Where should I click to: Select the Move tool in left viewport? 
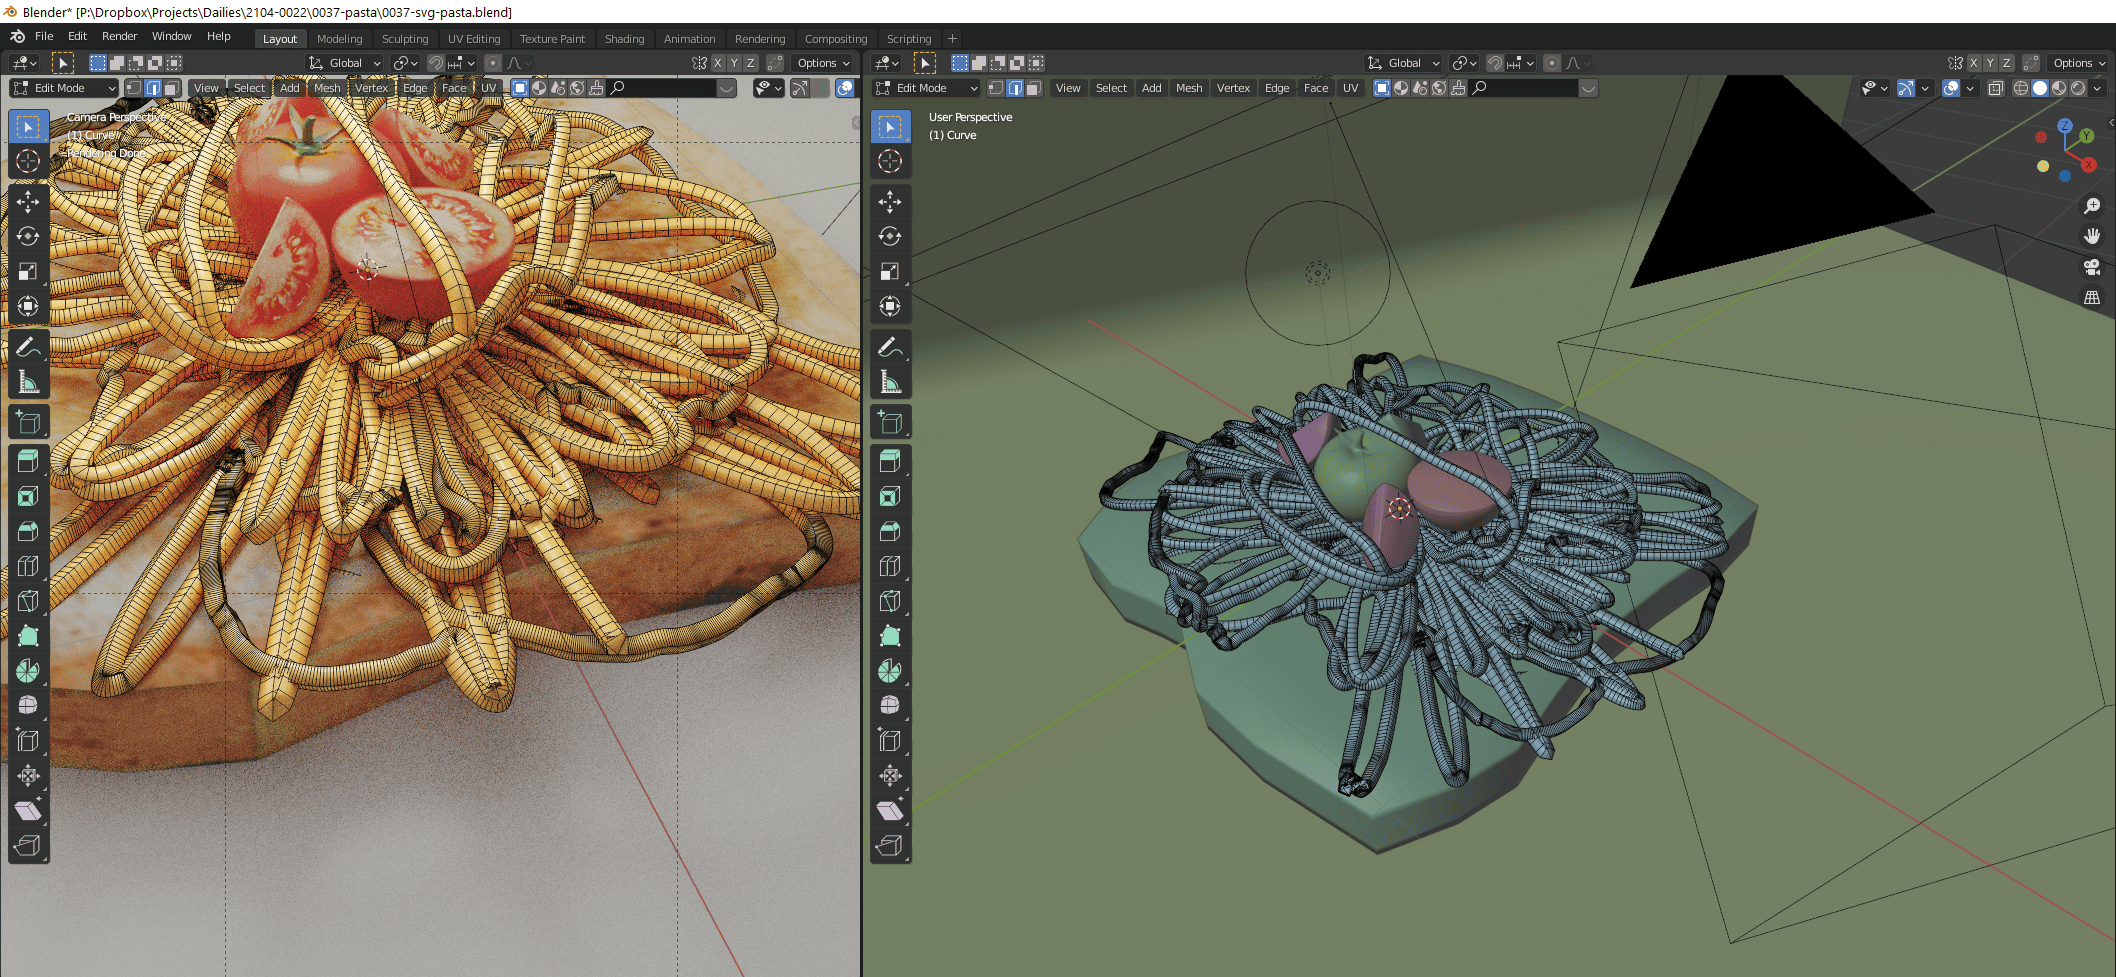point(28,202)
